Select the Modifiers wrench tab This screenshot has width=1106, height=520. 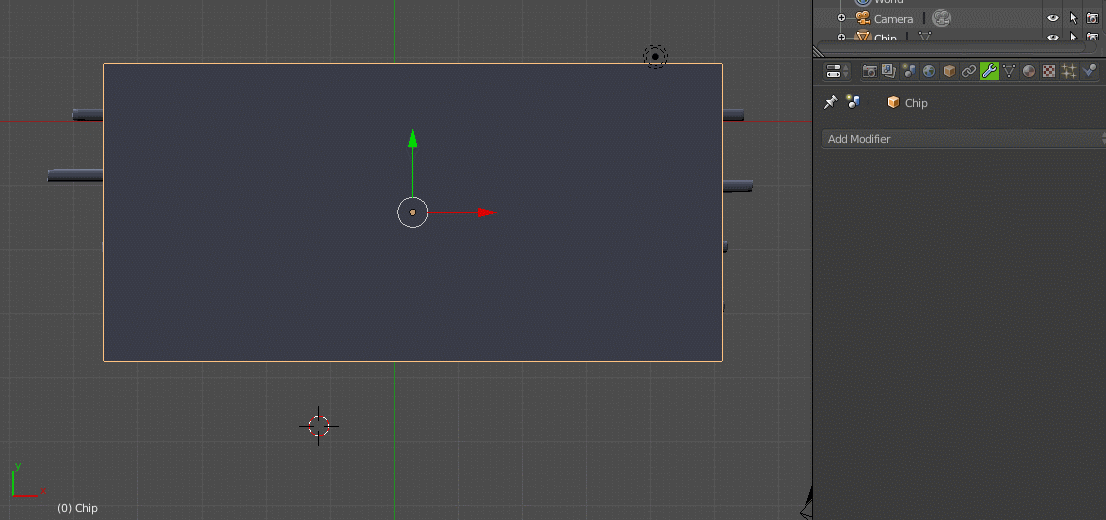coord(989,71)
